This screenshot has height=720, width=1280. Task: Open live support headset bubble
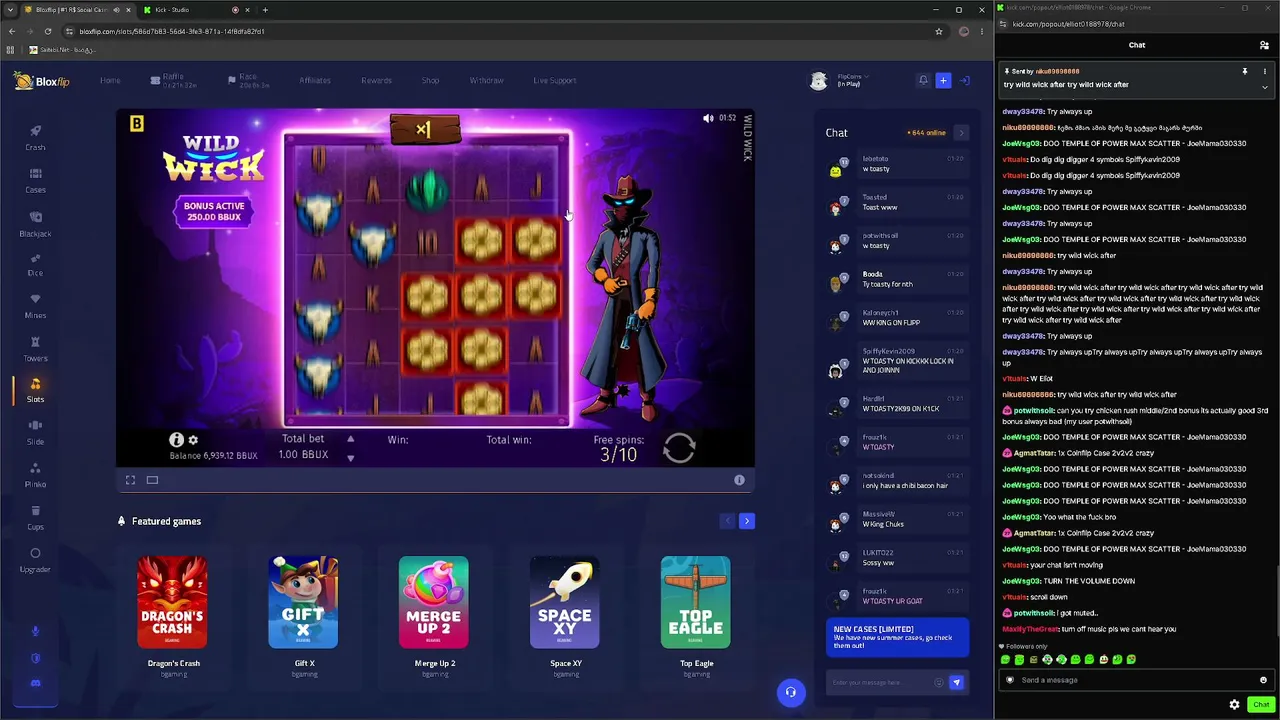(791, 692)
